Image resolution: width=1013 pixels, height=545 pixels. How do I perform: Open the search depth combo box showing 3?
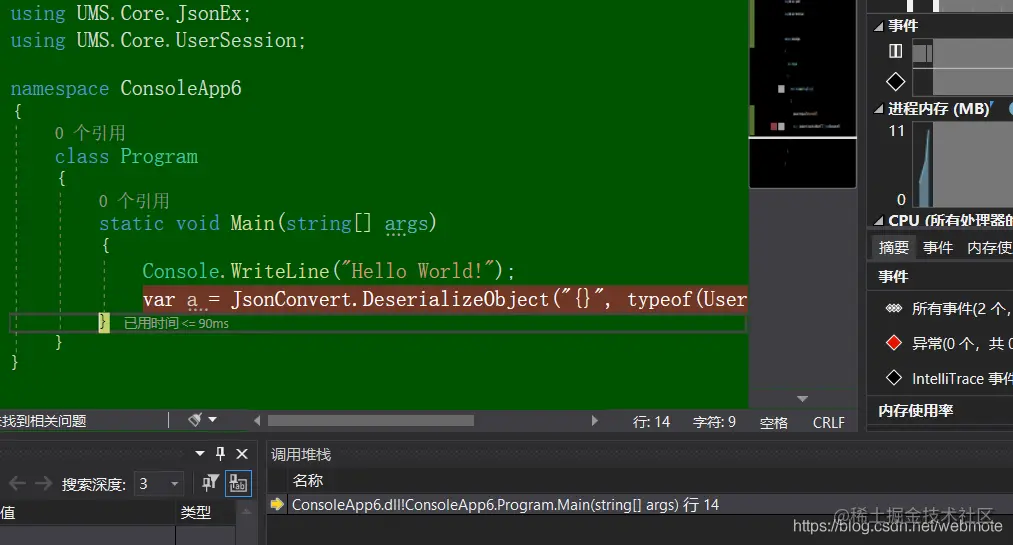pyautogui.click(x=158, y=484)
